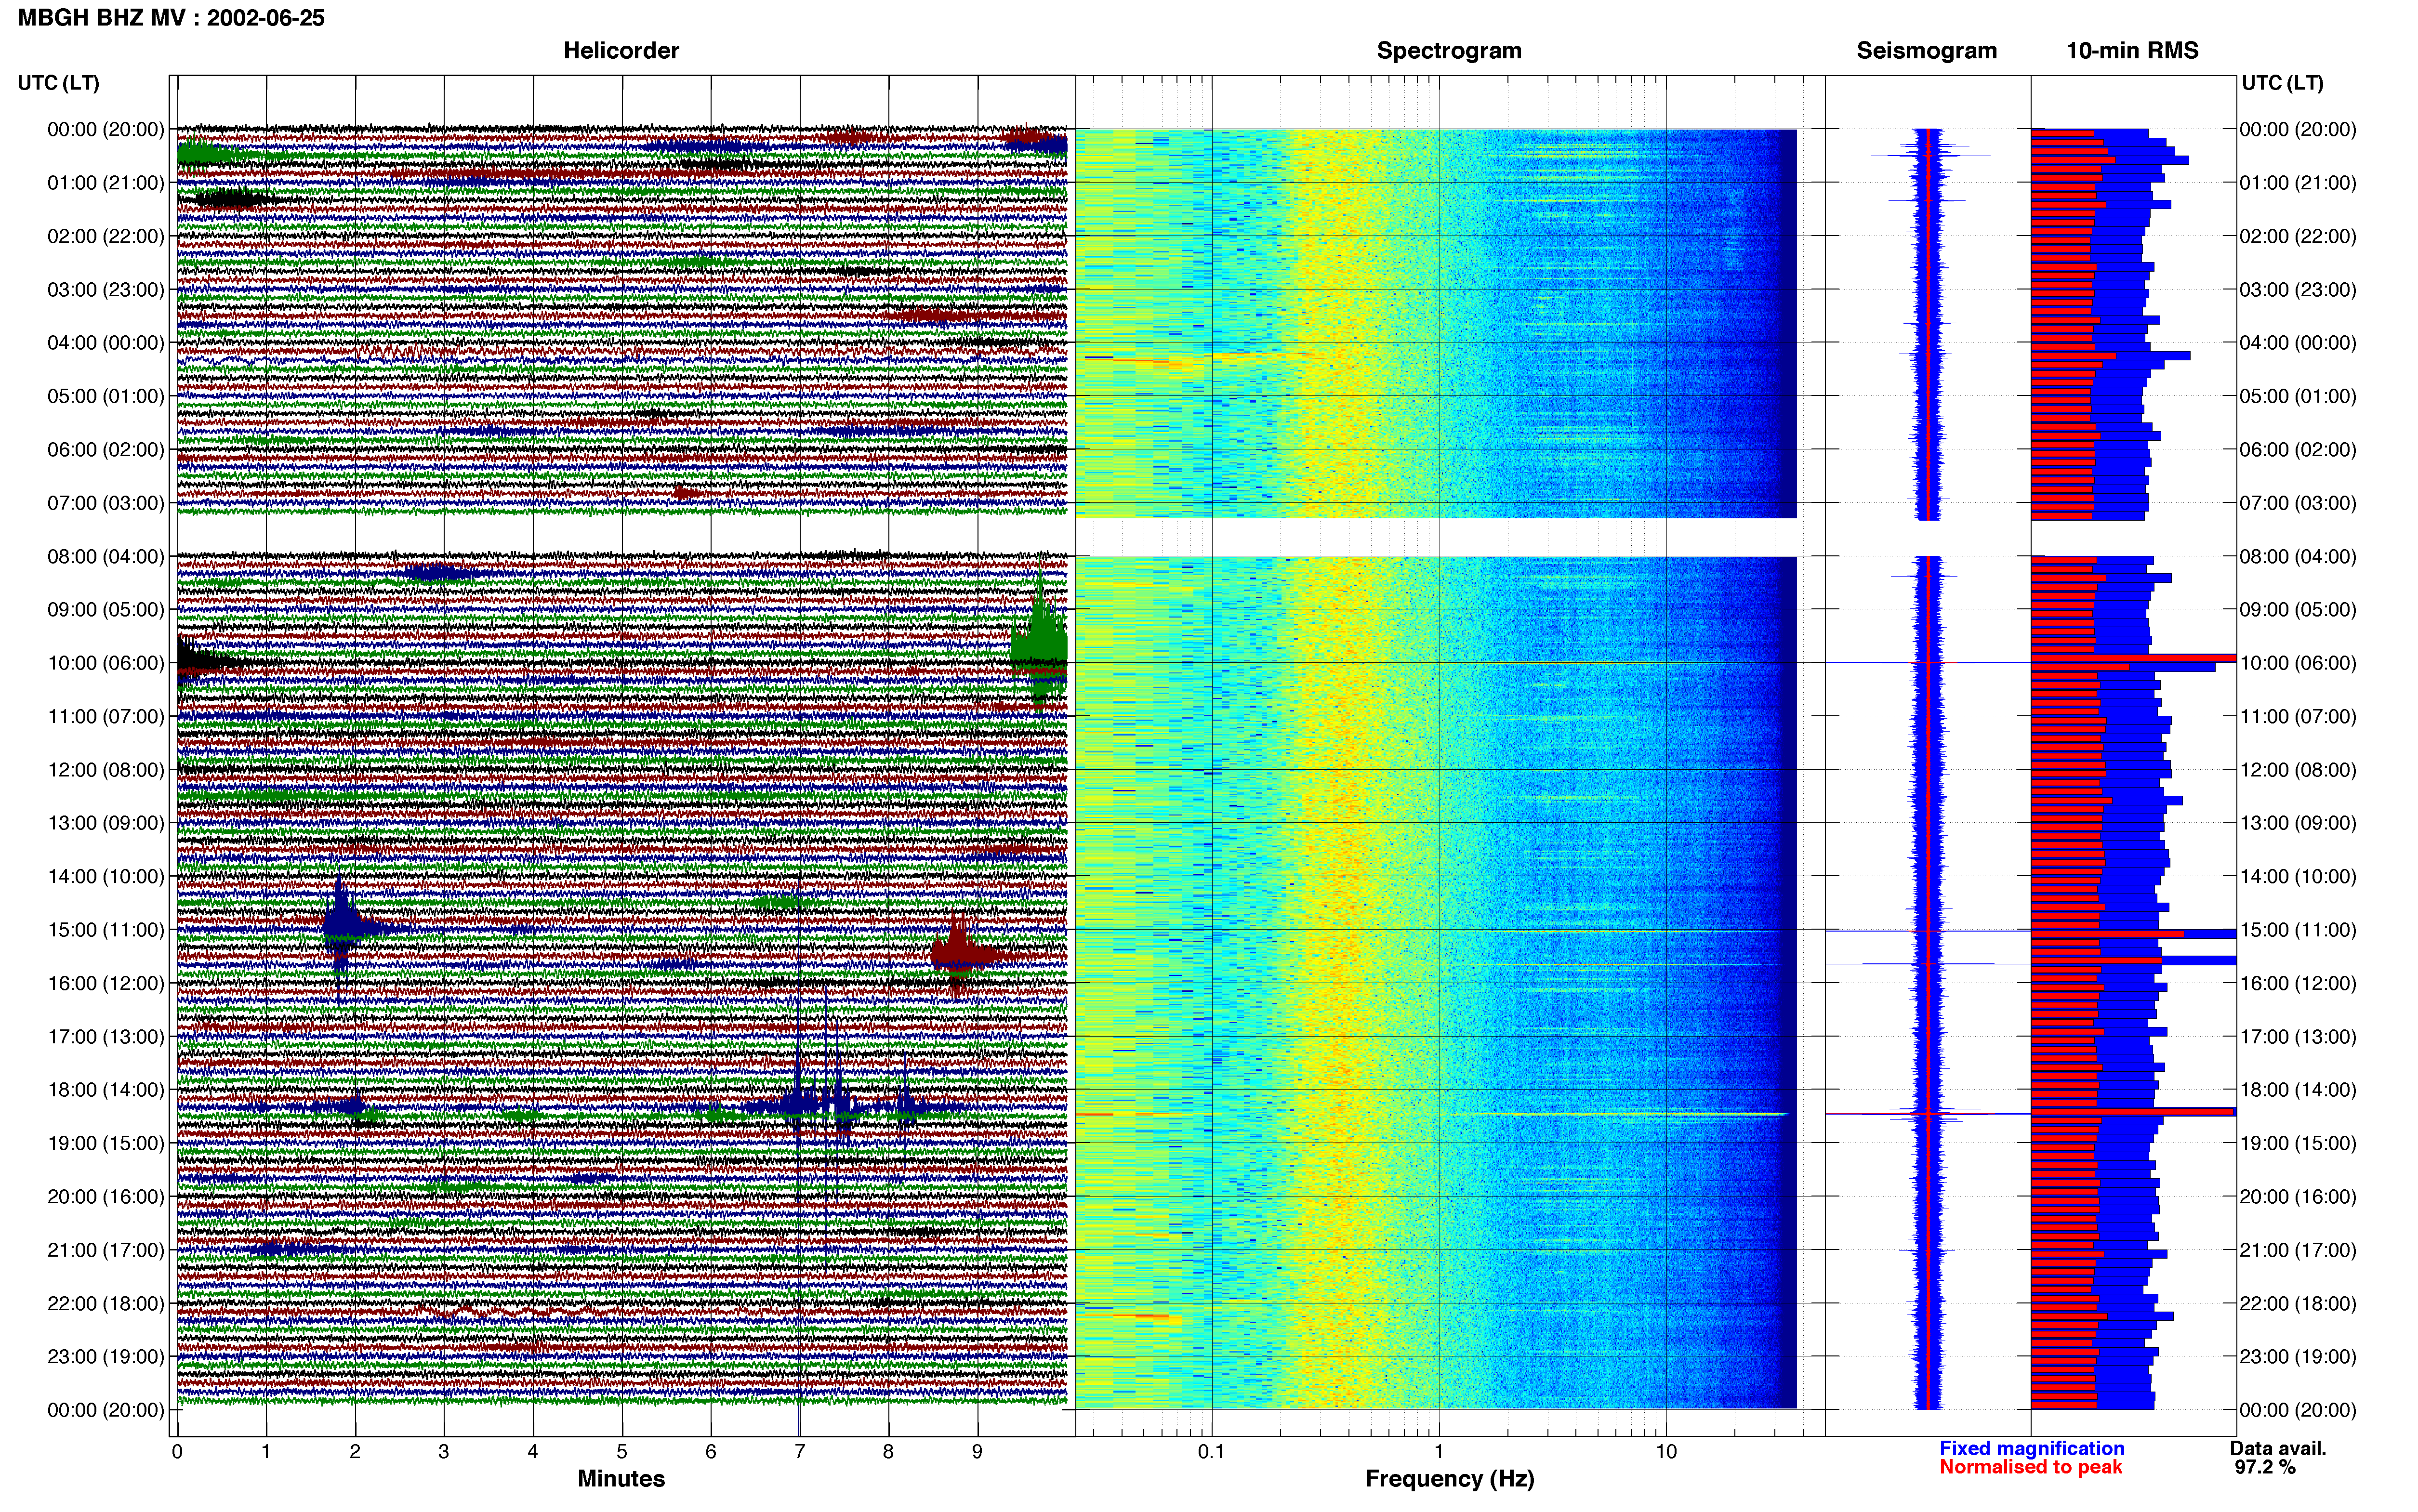Click the 'Fixed magnification' legend text
The height and width of the screenshot is (1512, 2418).
(2031, 1448)
